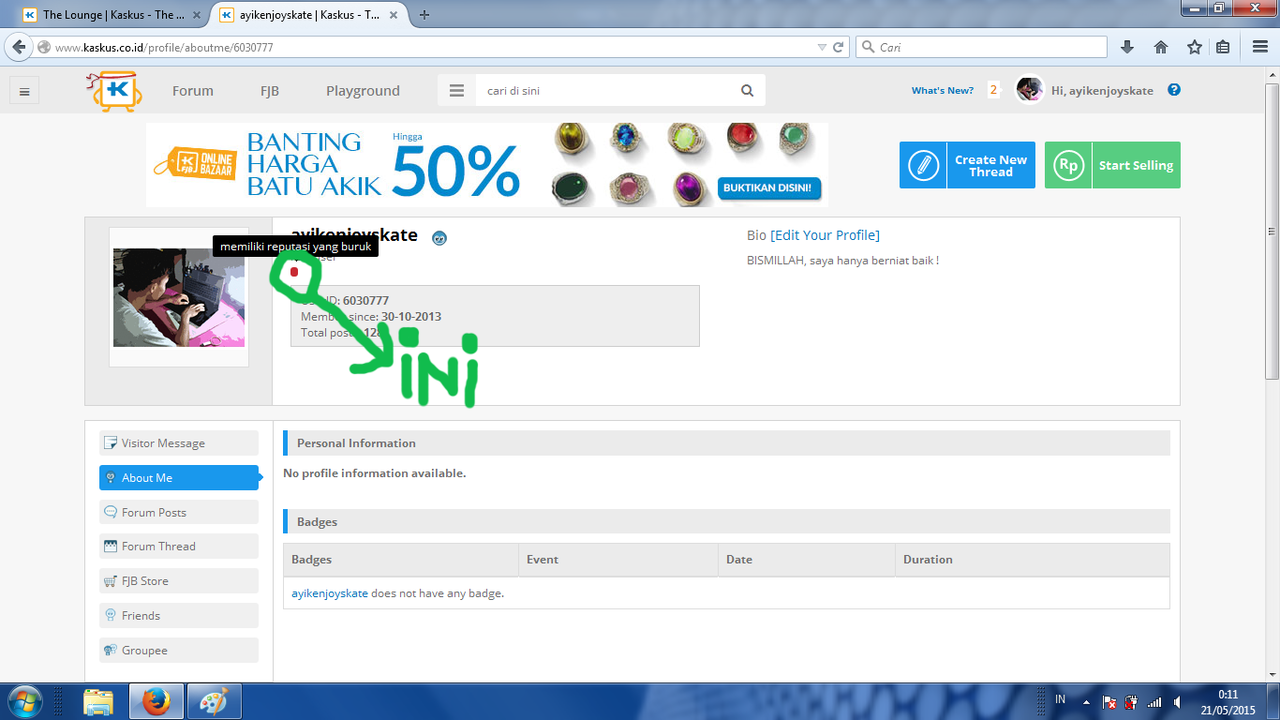Open the Playground menu item
Viewport: 1280px width, 720px height.
click(363, 91)
